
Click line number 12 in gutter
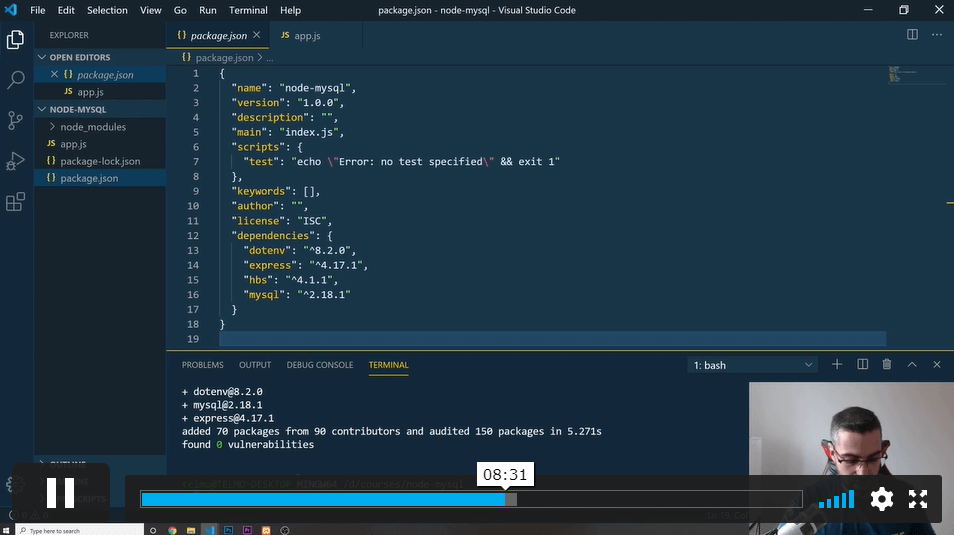click(x=193, y=236)
